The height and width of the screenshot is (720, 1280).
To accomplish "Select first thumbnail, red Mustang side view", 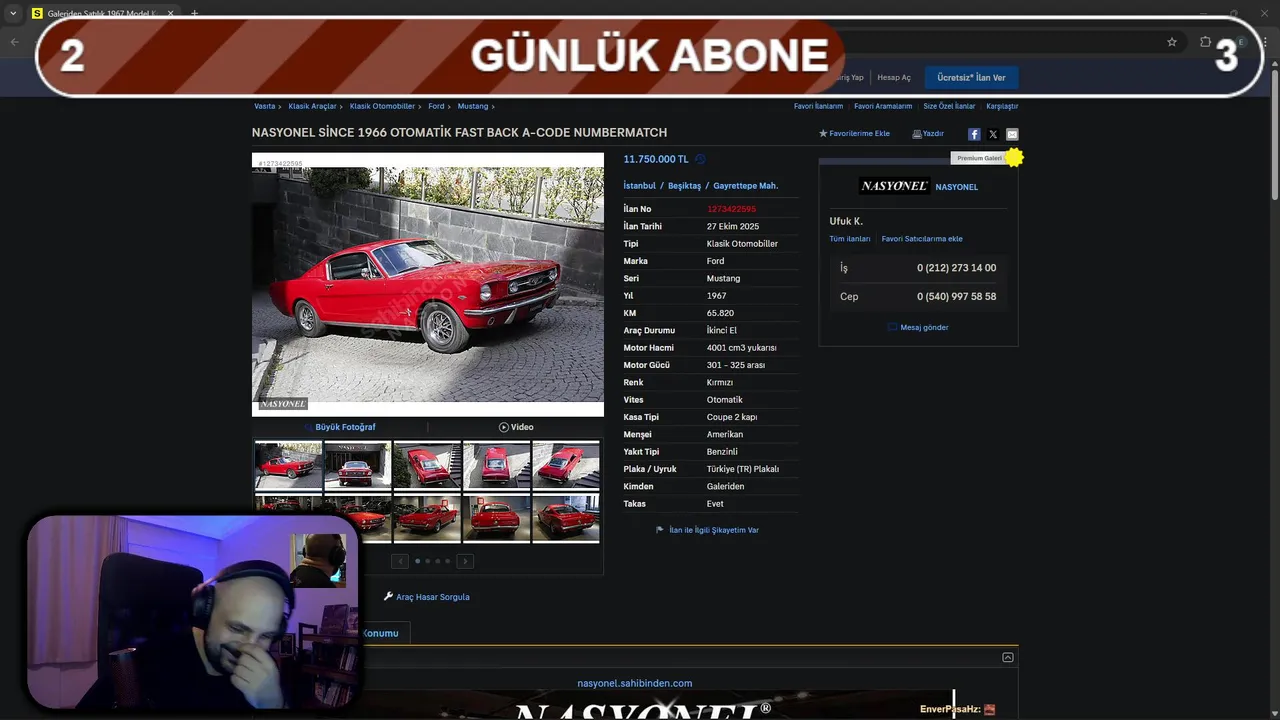I will click(x=288, y=466).
